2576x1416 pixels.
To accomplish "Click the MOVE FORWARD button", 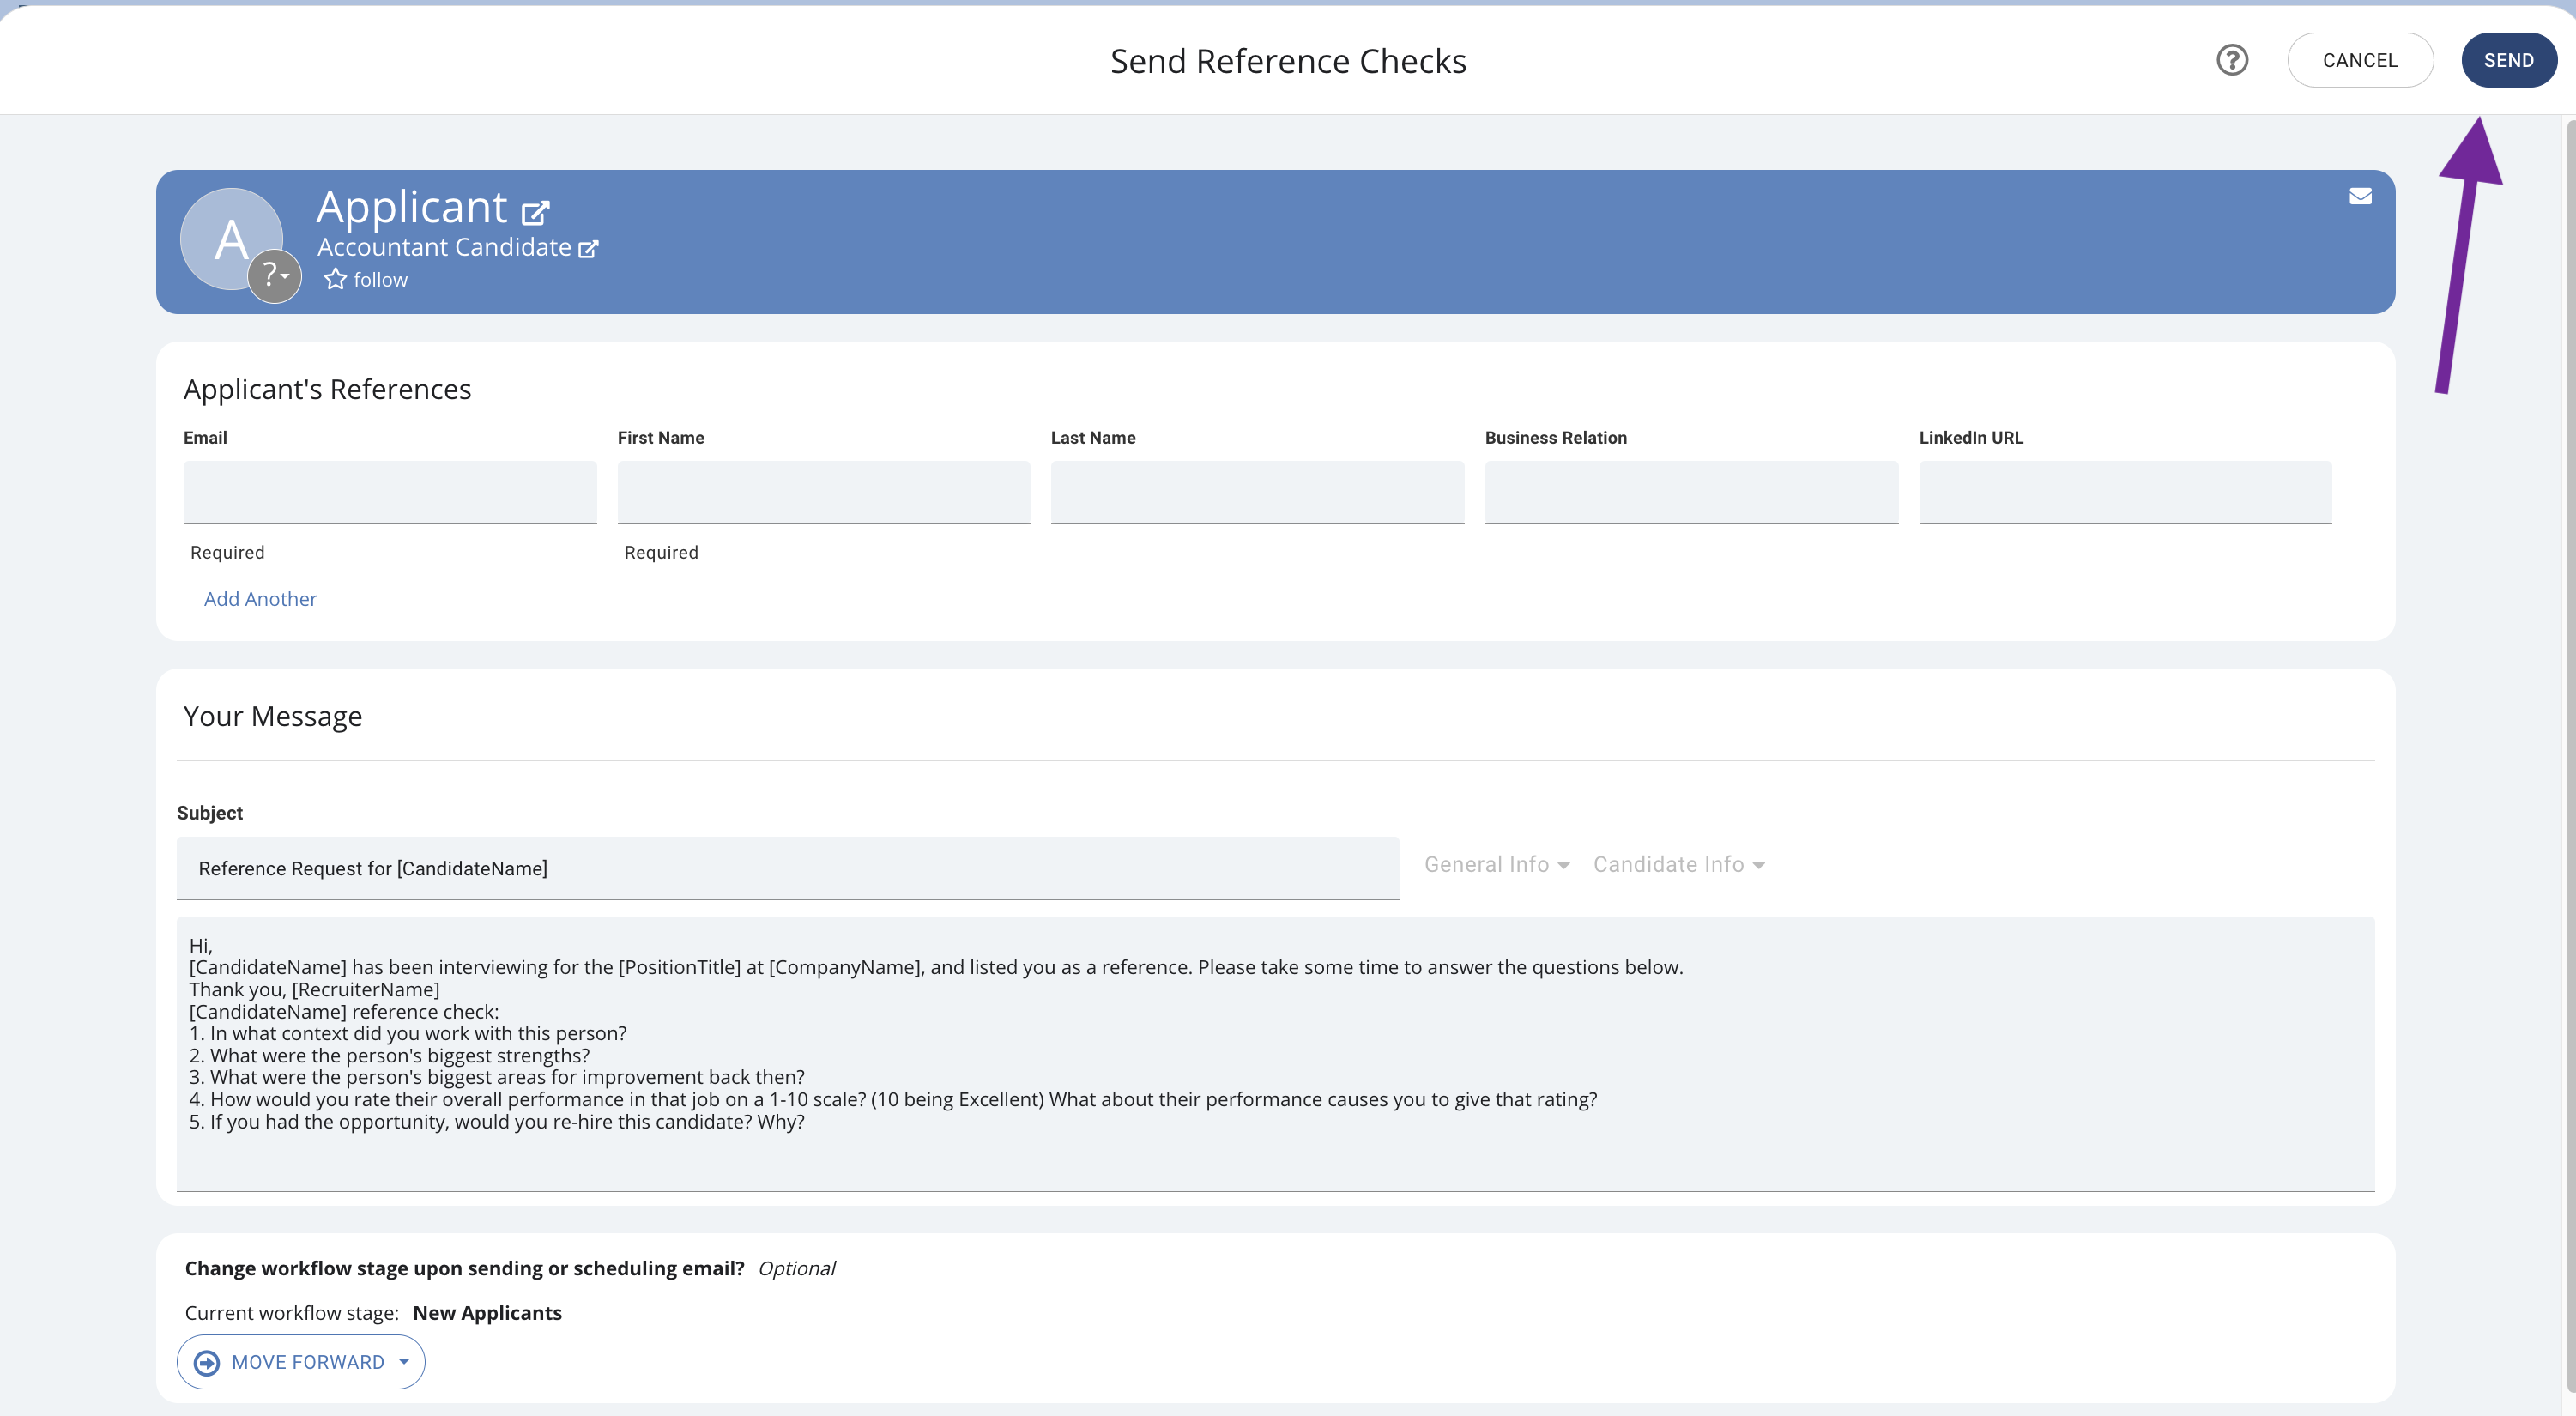I will click(301, 1362).
